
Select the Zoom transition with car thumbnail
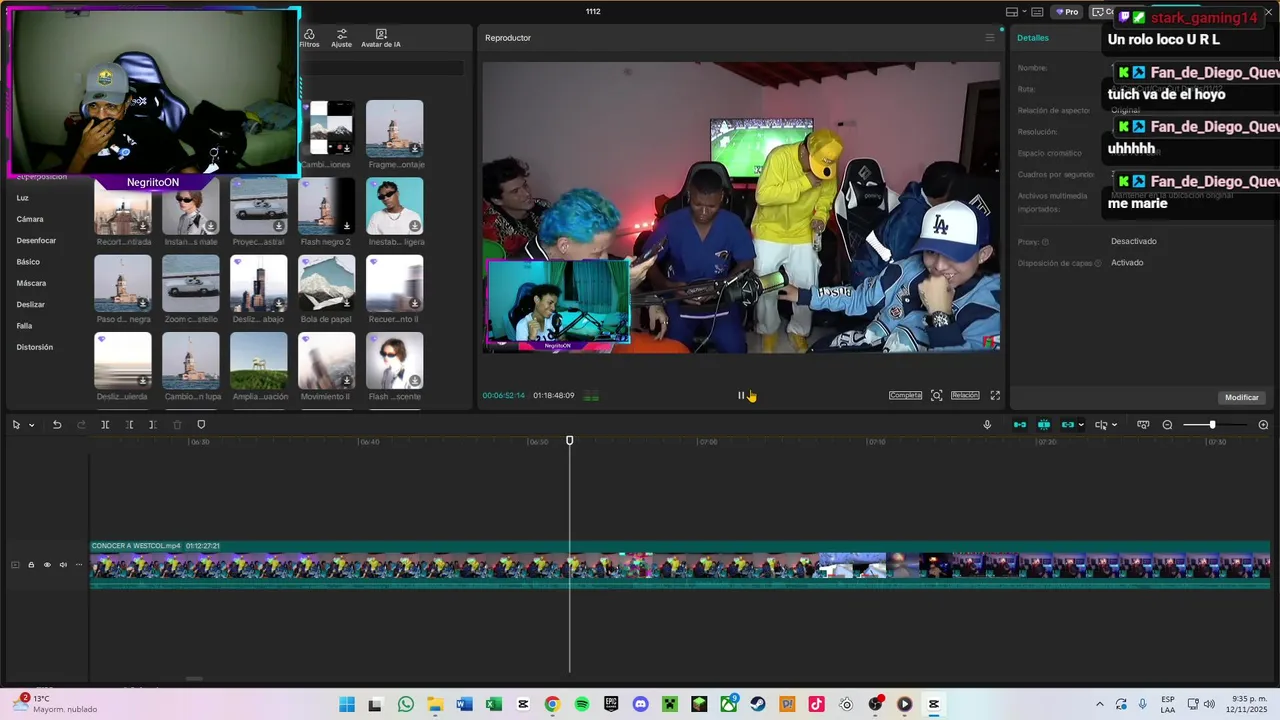190,283
